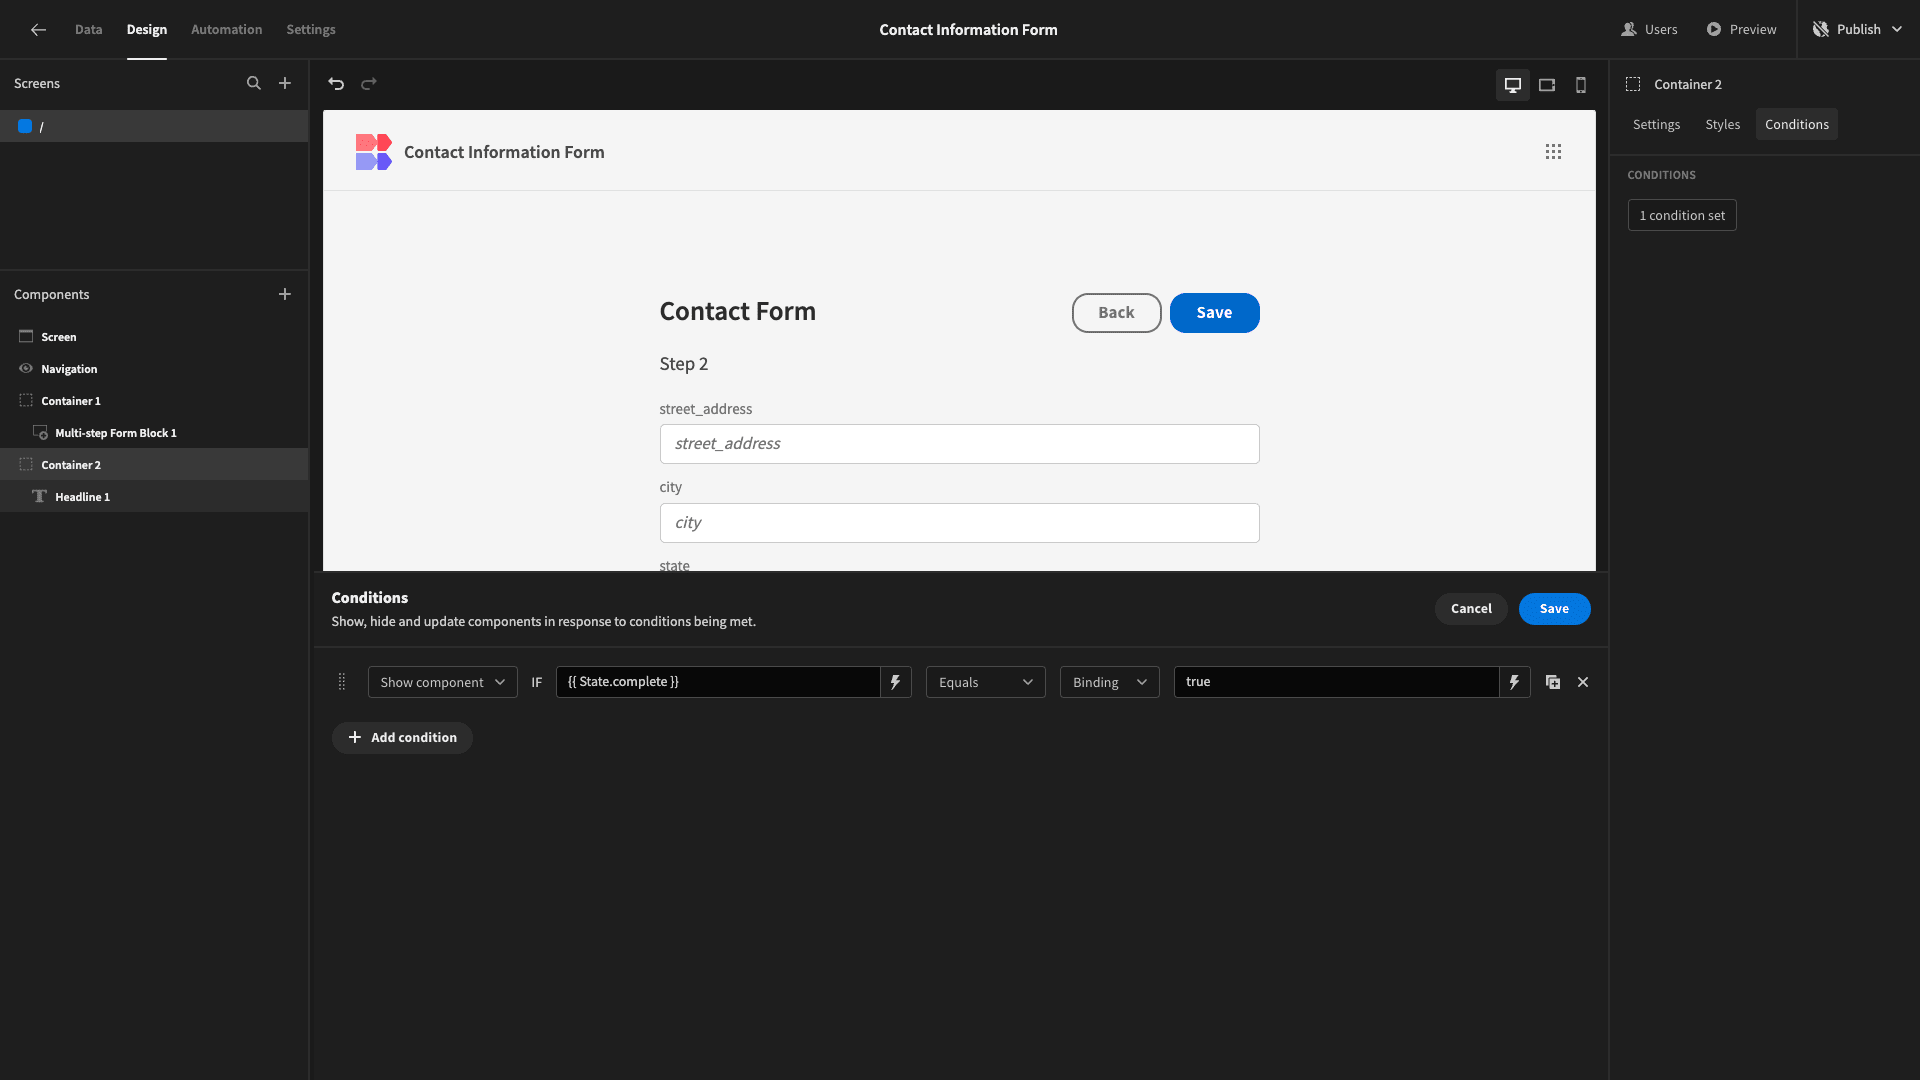1920x1080 pixels.
Task: Search screens with the magnifier icon
Action: 254,84
